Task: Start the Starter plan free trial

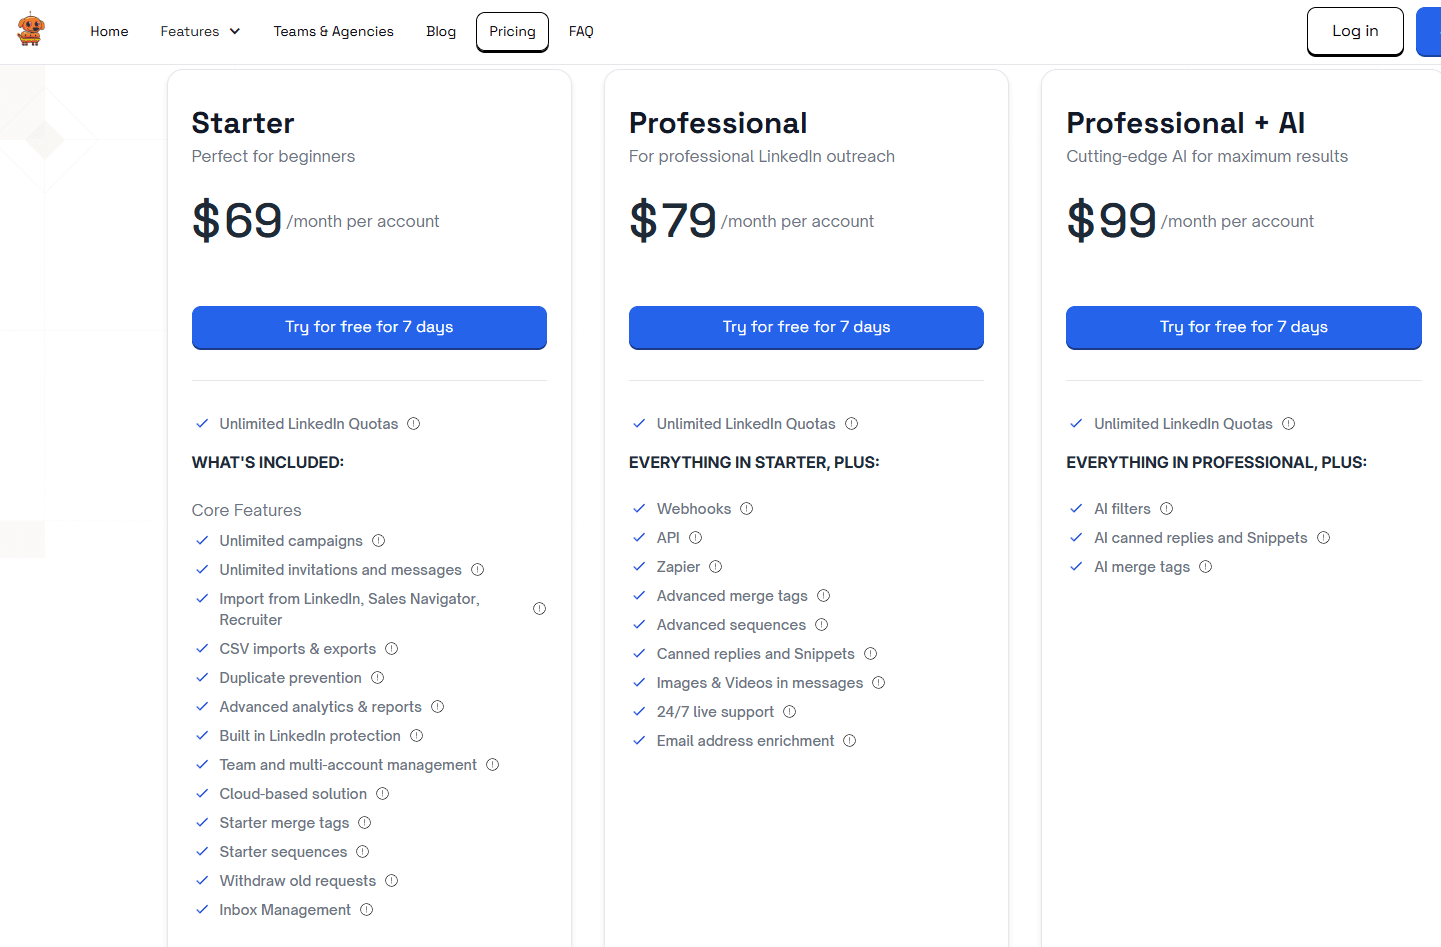Action: coord(369,327)
